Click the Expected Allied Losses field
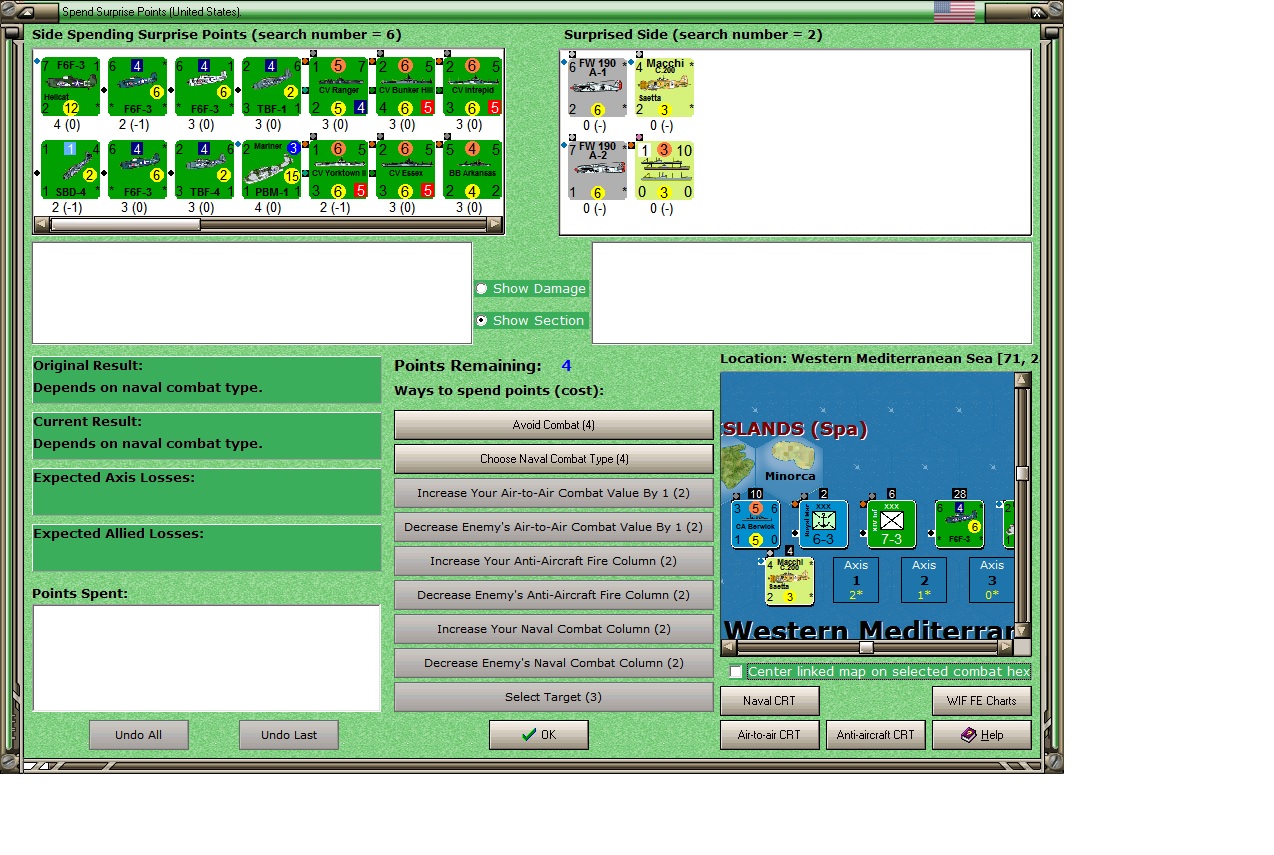This screenshot has width=1274, height=855. click(207, 548)
